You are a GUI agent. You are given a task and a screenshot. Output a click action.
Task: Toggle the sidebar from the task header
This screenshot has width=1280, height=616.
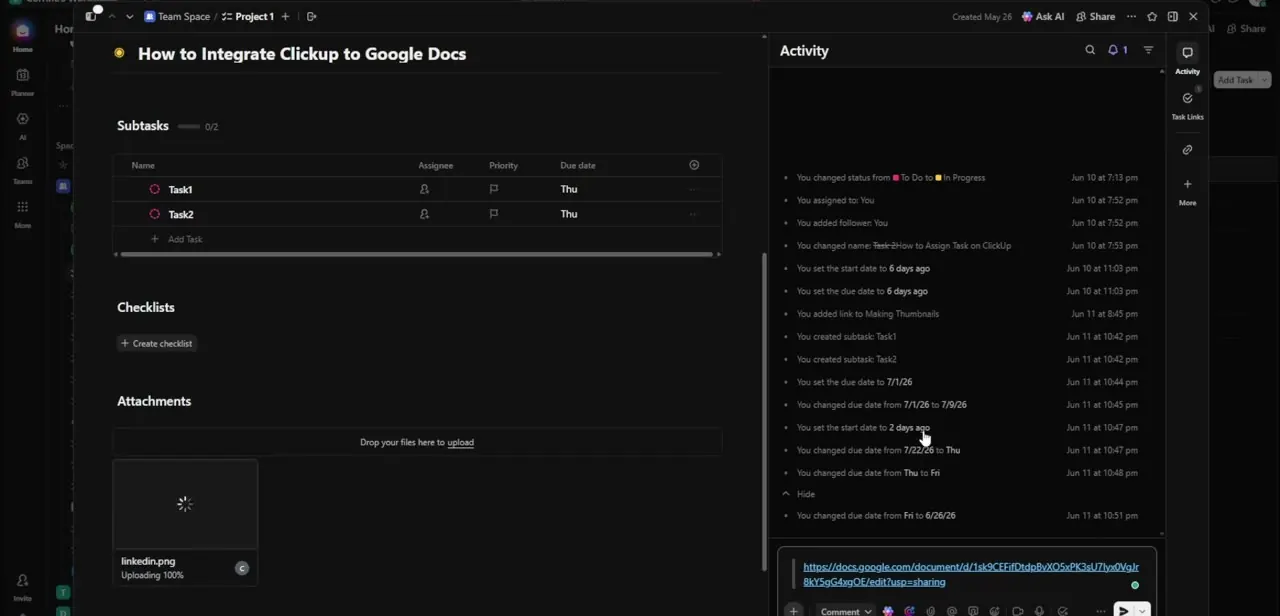click(x=91, y=16)
